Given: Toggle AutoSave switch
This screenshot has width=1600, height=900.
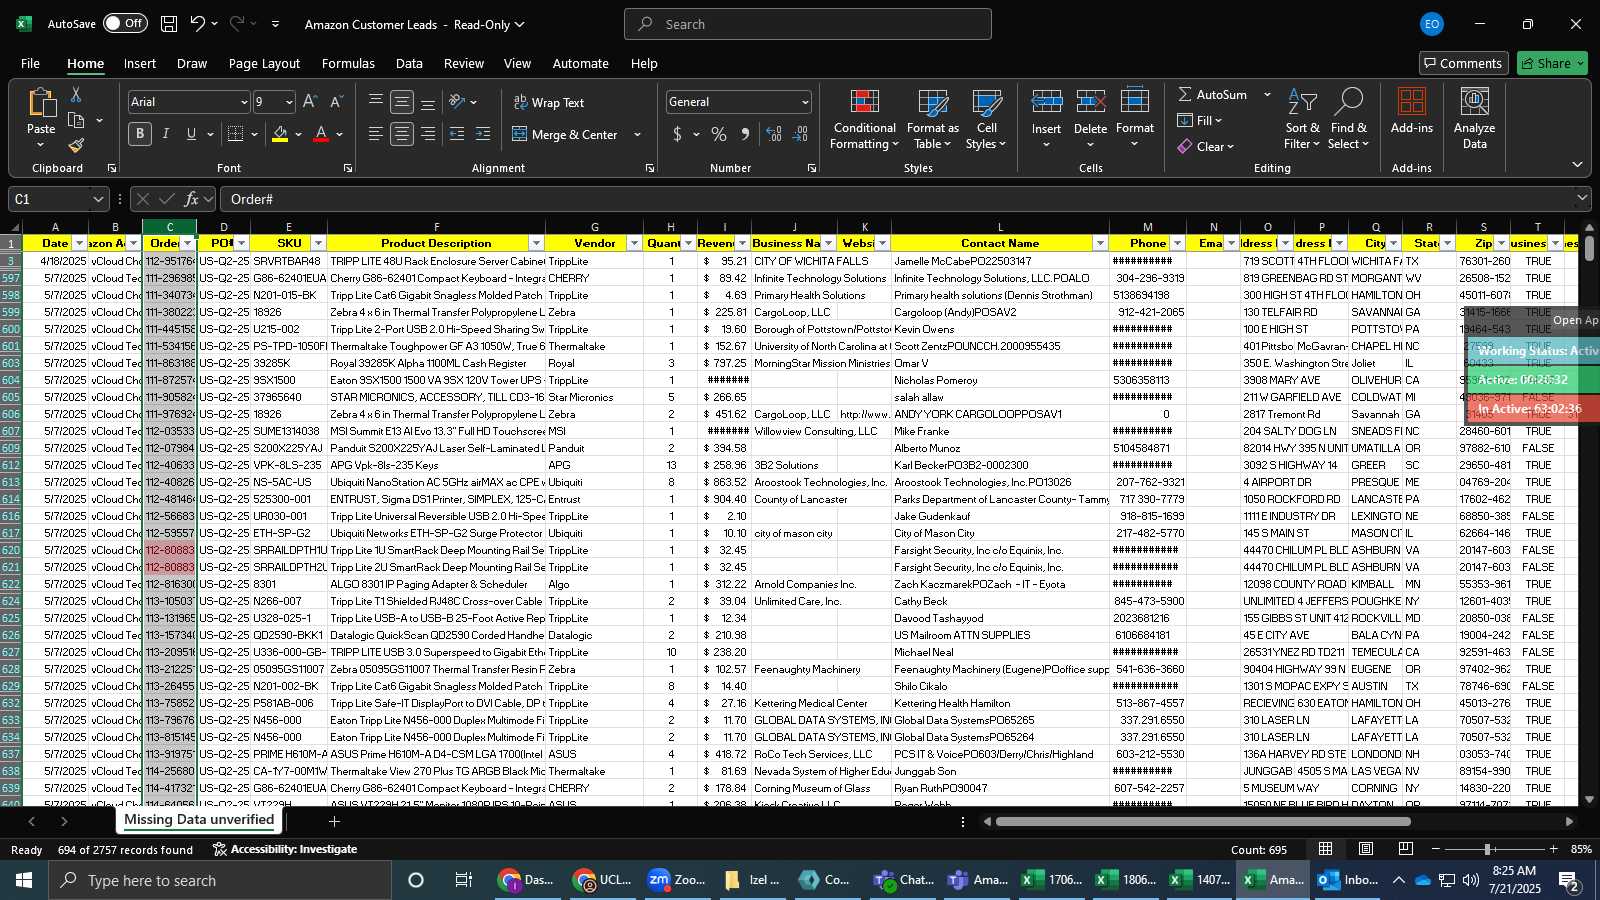Looking at the screenshot, I should click(125, 23).
